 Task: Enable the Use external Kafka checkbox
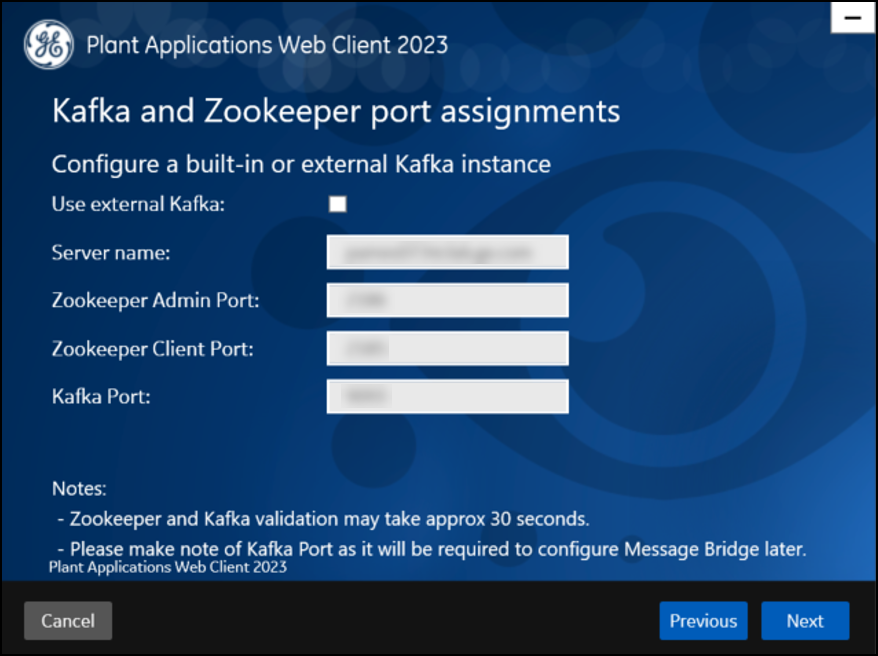coord(338,204)
